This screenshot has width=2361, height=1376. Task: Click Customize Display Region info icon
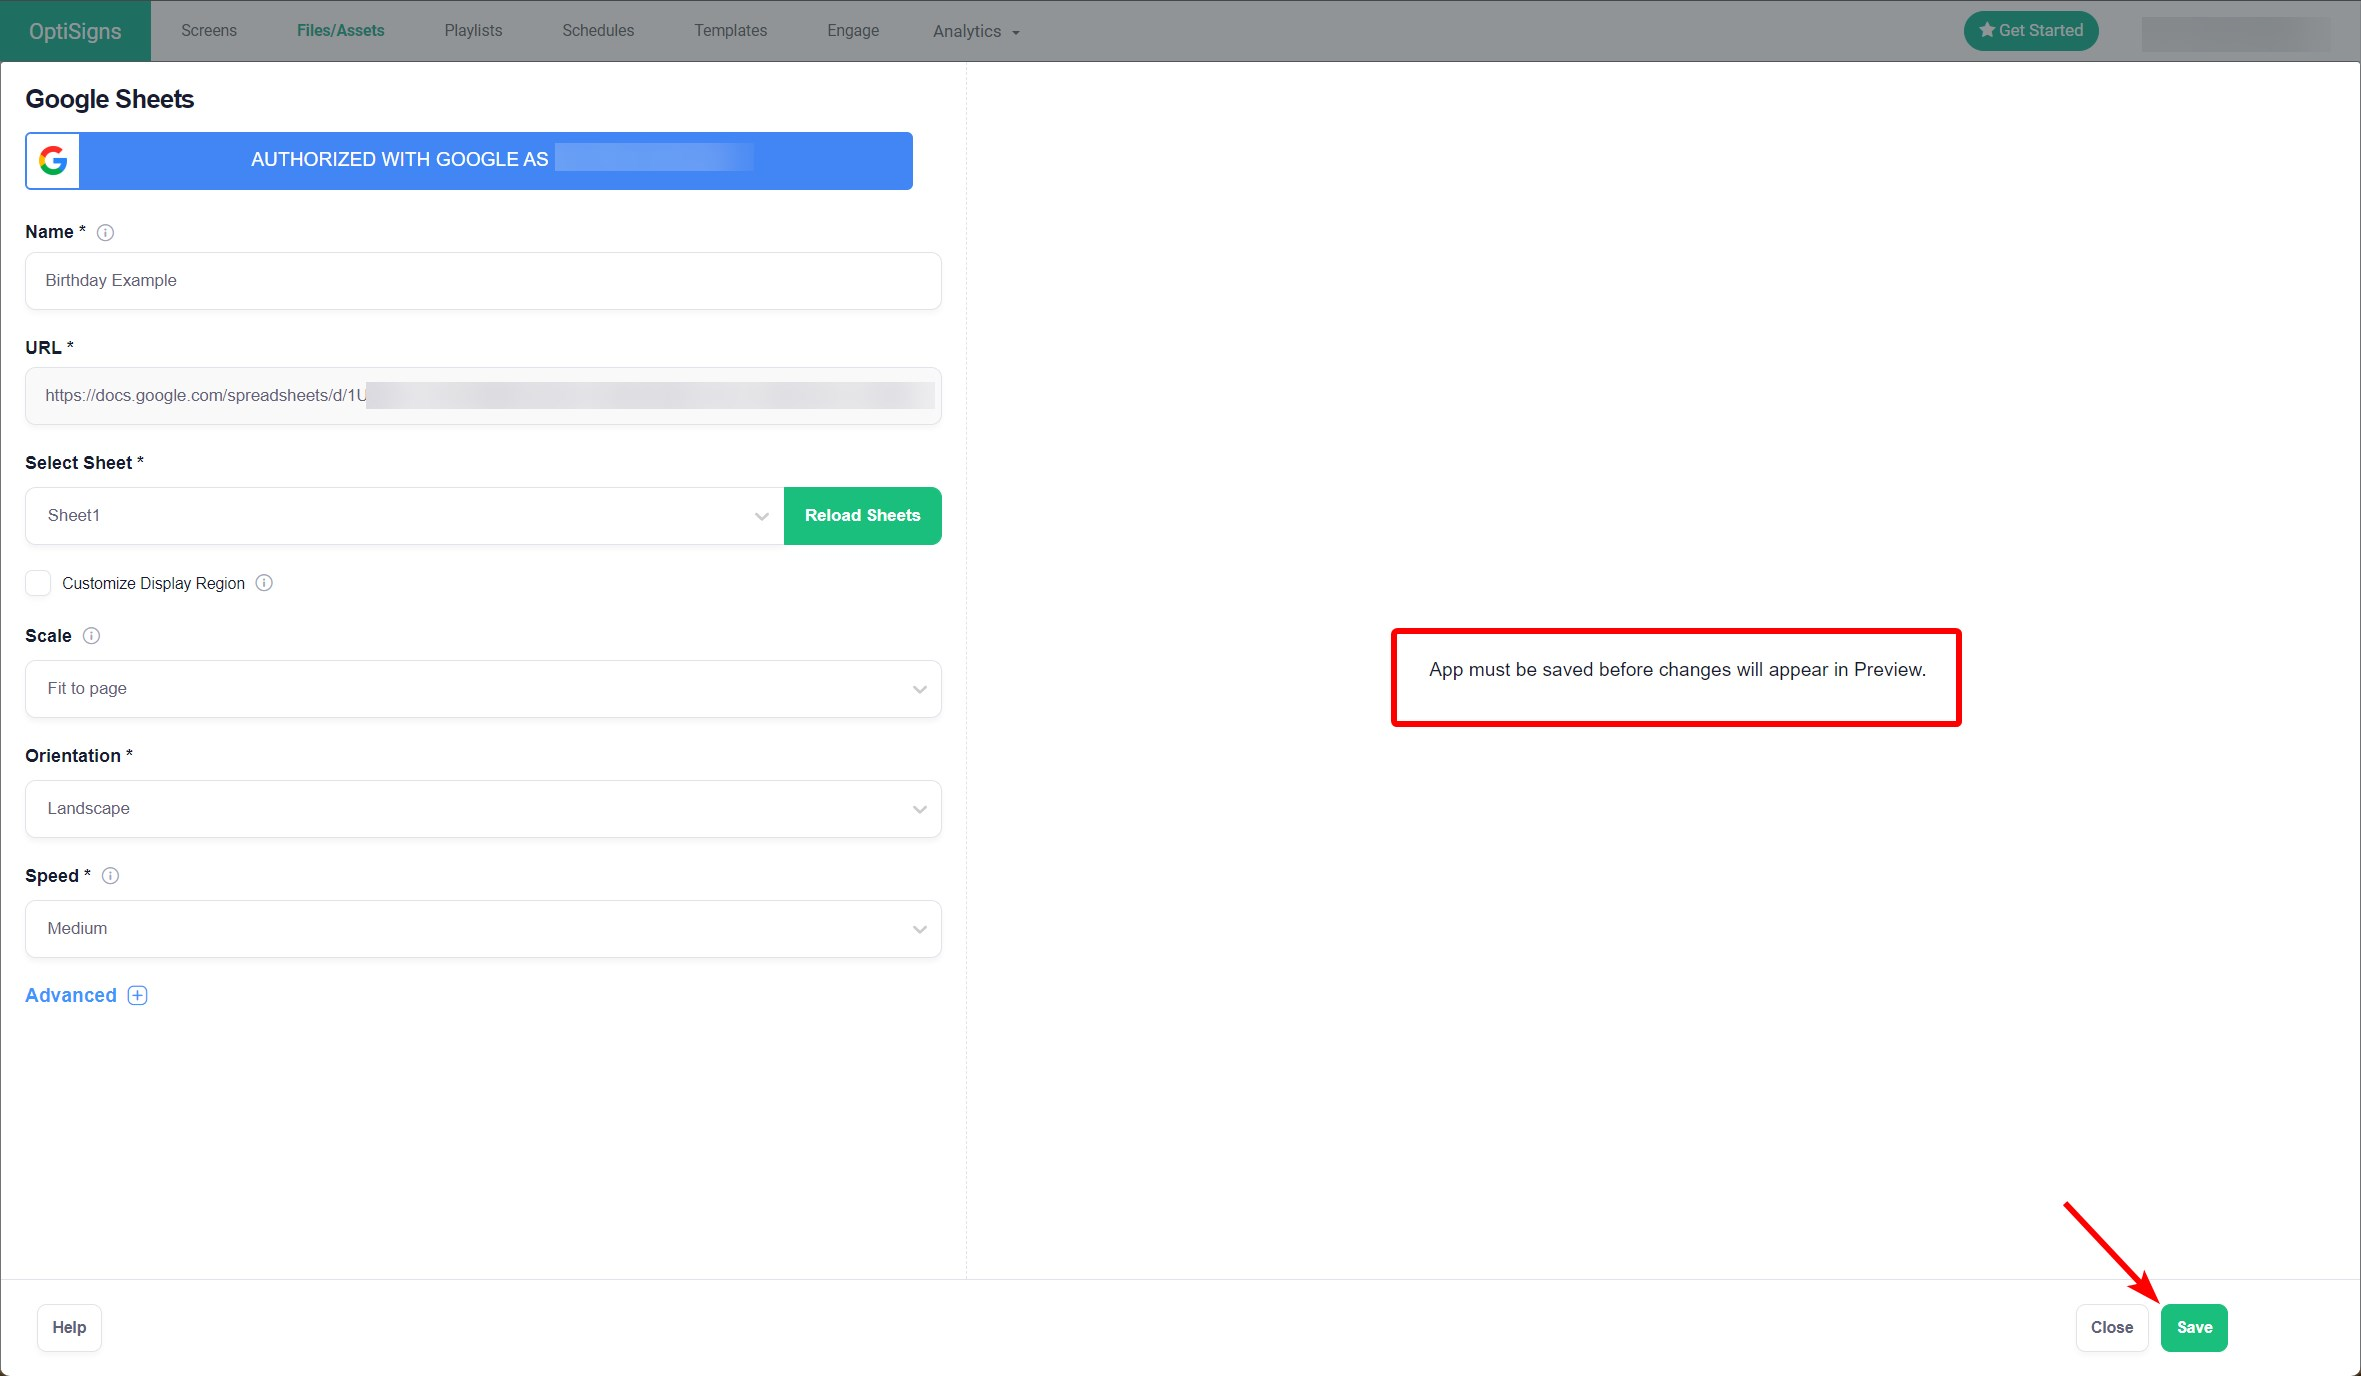[x=264, y=583]
